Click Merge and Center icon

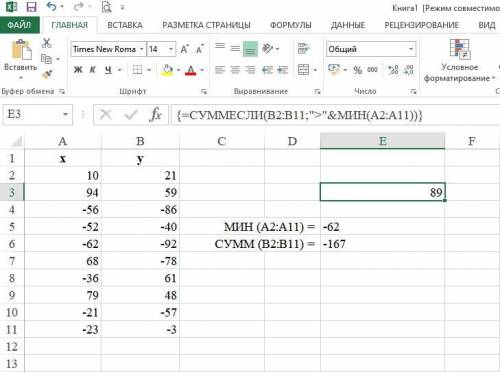click(303, 70)
